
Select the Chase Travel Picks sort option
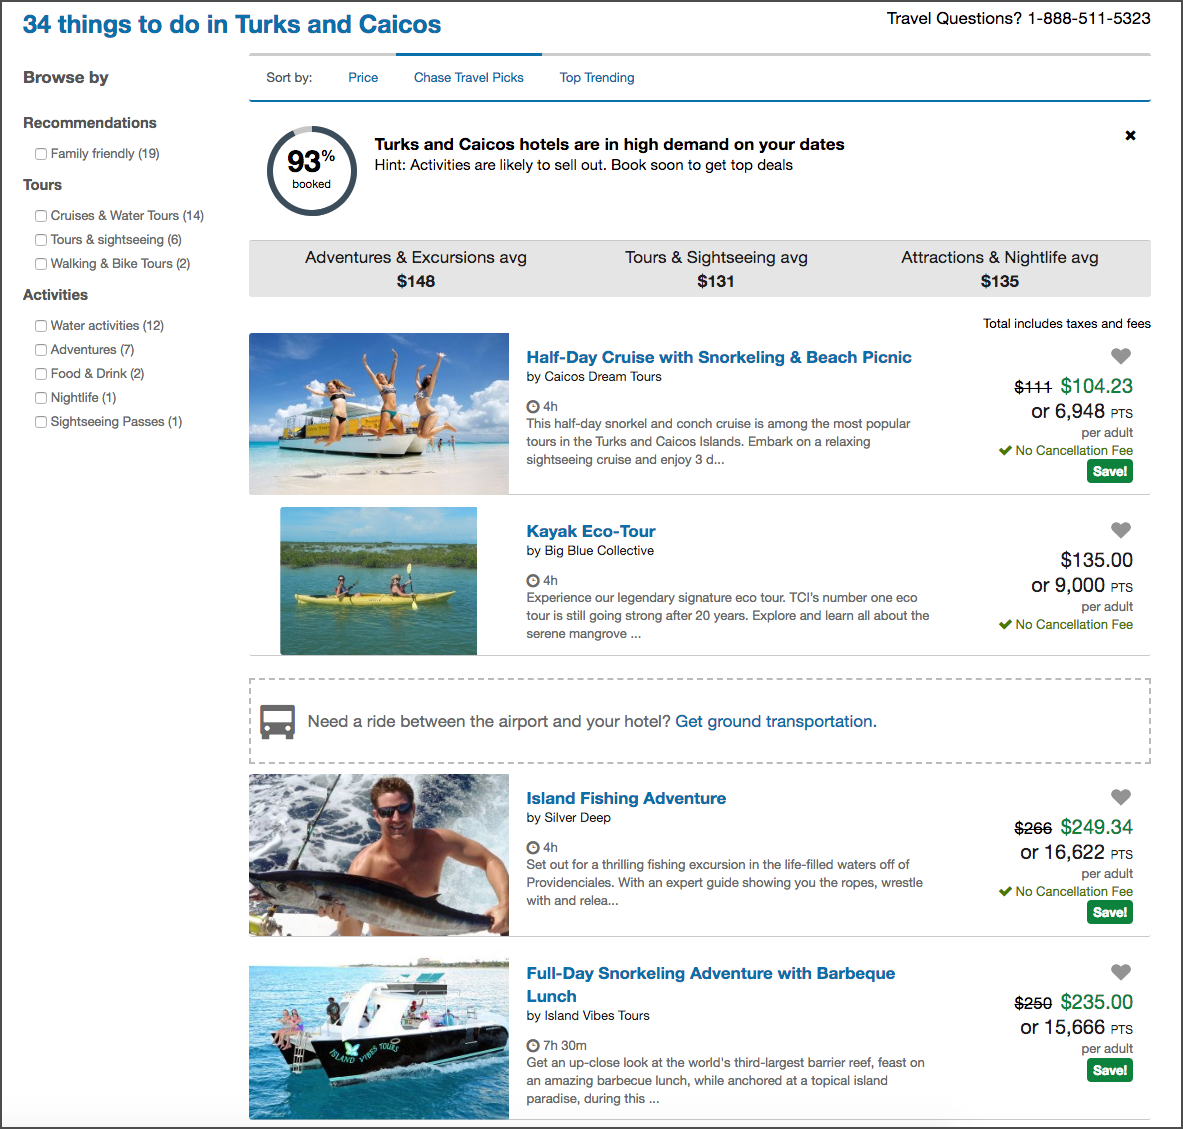(x=468, y=77)
